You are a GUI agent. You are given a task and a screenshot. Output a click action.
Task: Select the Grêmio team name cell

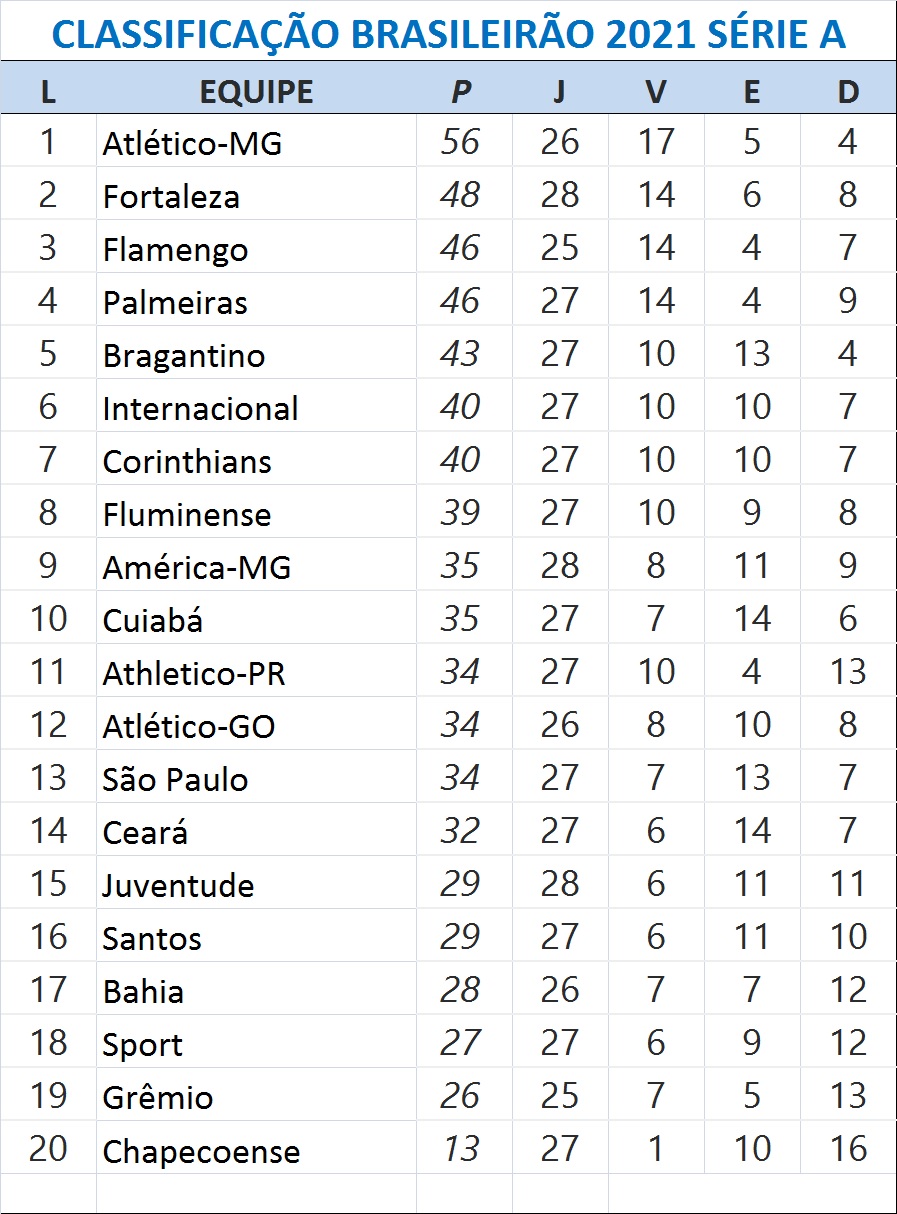[158, 1097]
